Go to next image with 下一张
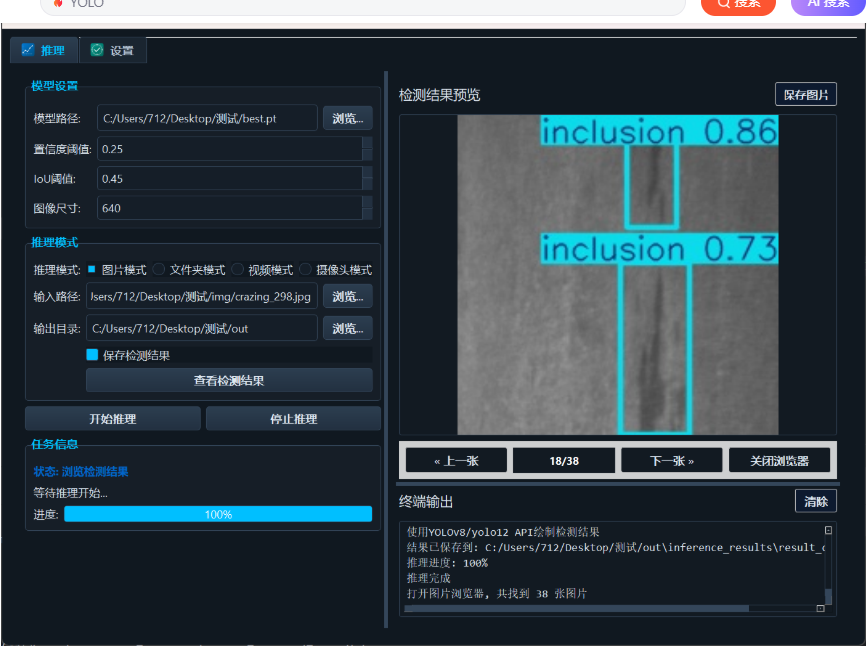The height and width of the screenshot is (647, 867). pyautogui.click(x=671, y=460)
